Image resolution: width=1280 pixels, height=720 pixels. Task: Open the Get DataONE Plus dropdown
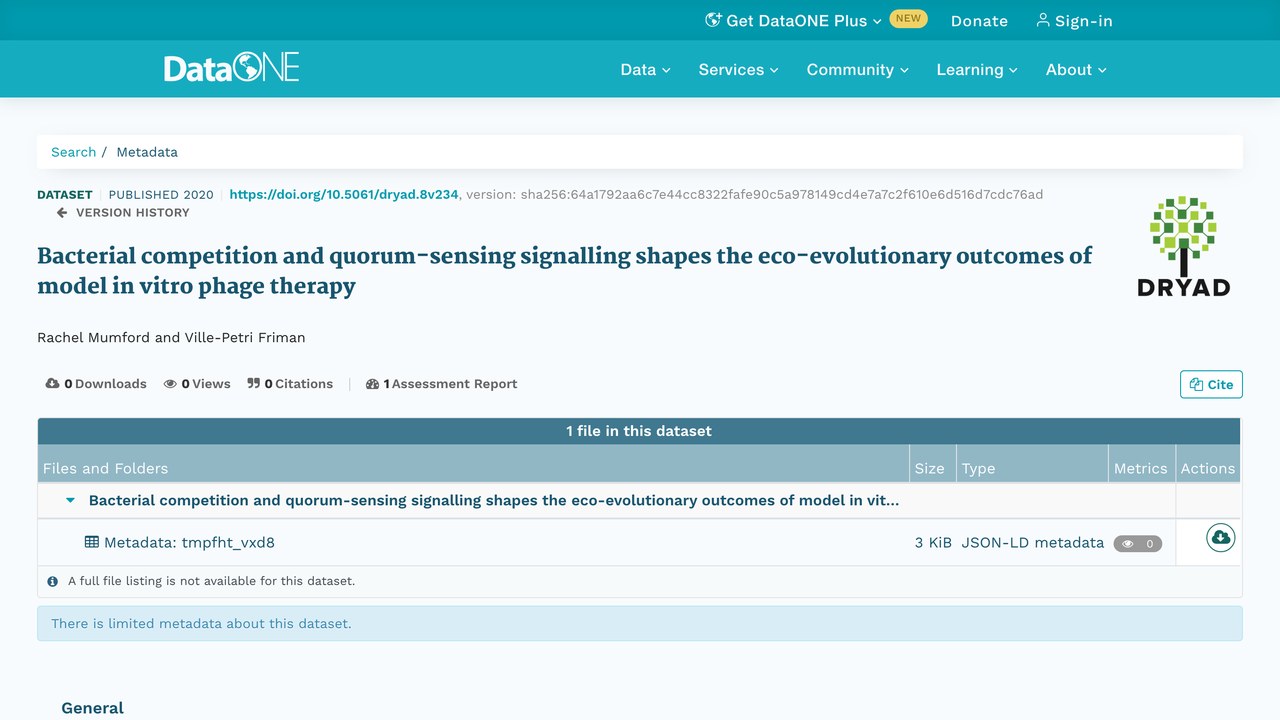pyautogui.click(x=794, y=21)
